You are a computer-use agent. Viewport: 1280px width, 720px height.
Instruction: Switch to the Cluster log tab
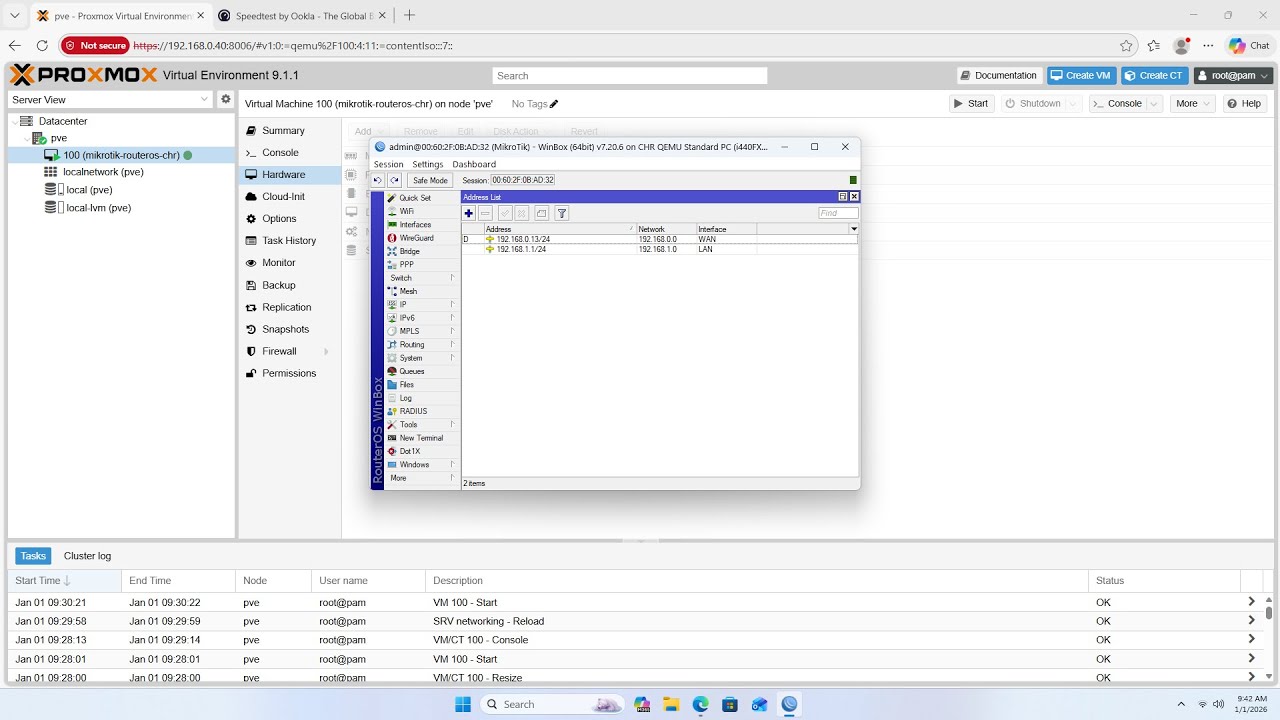(x=88, y=556)
